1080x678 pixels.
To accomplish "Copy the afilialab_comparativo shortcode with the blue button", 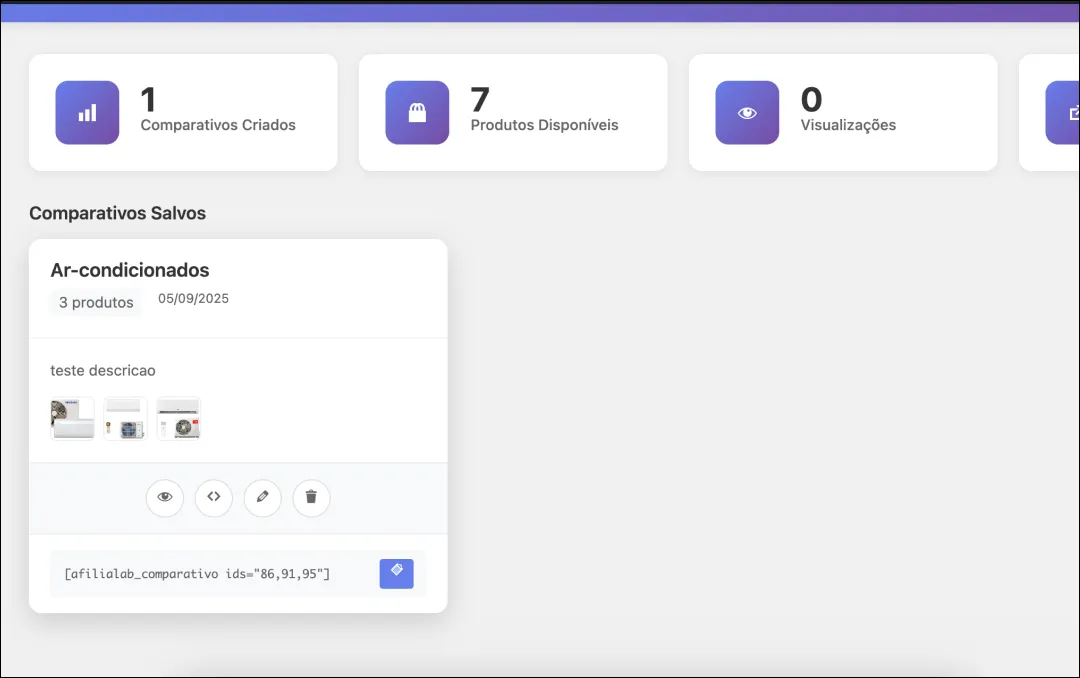I will [x=396, y=573].
